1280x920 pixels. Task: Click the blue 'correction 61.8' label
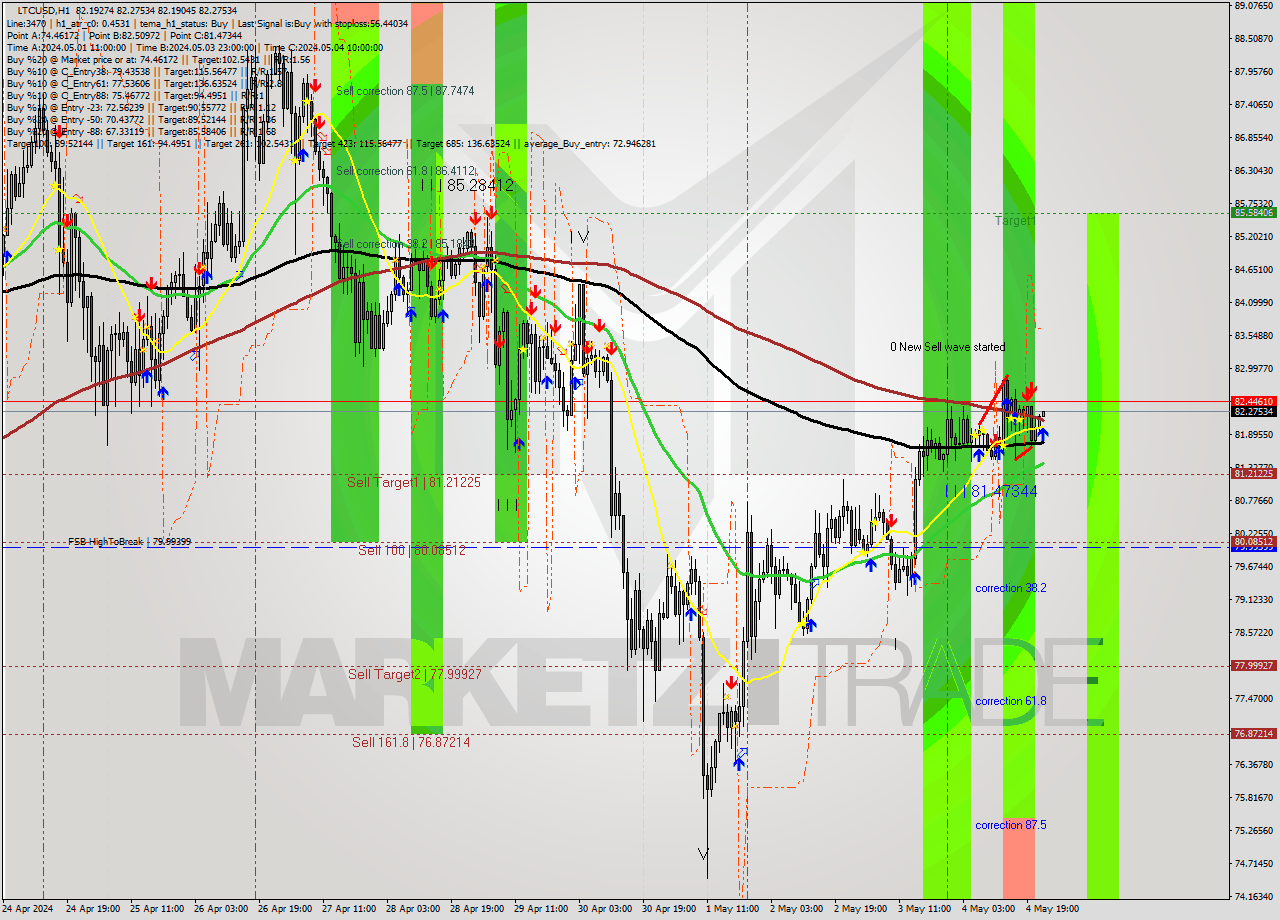[x=1011, y=701]
